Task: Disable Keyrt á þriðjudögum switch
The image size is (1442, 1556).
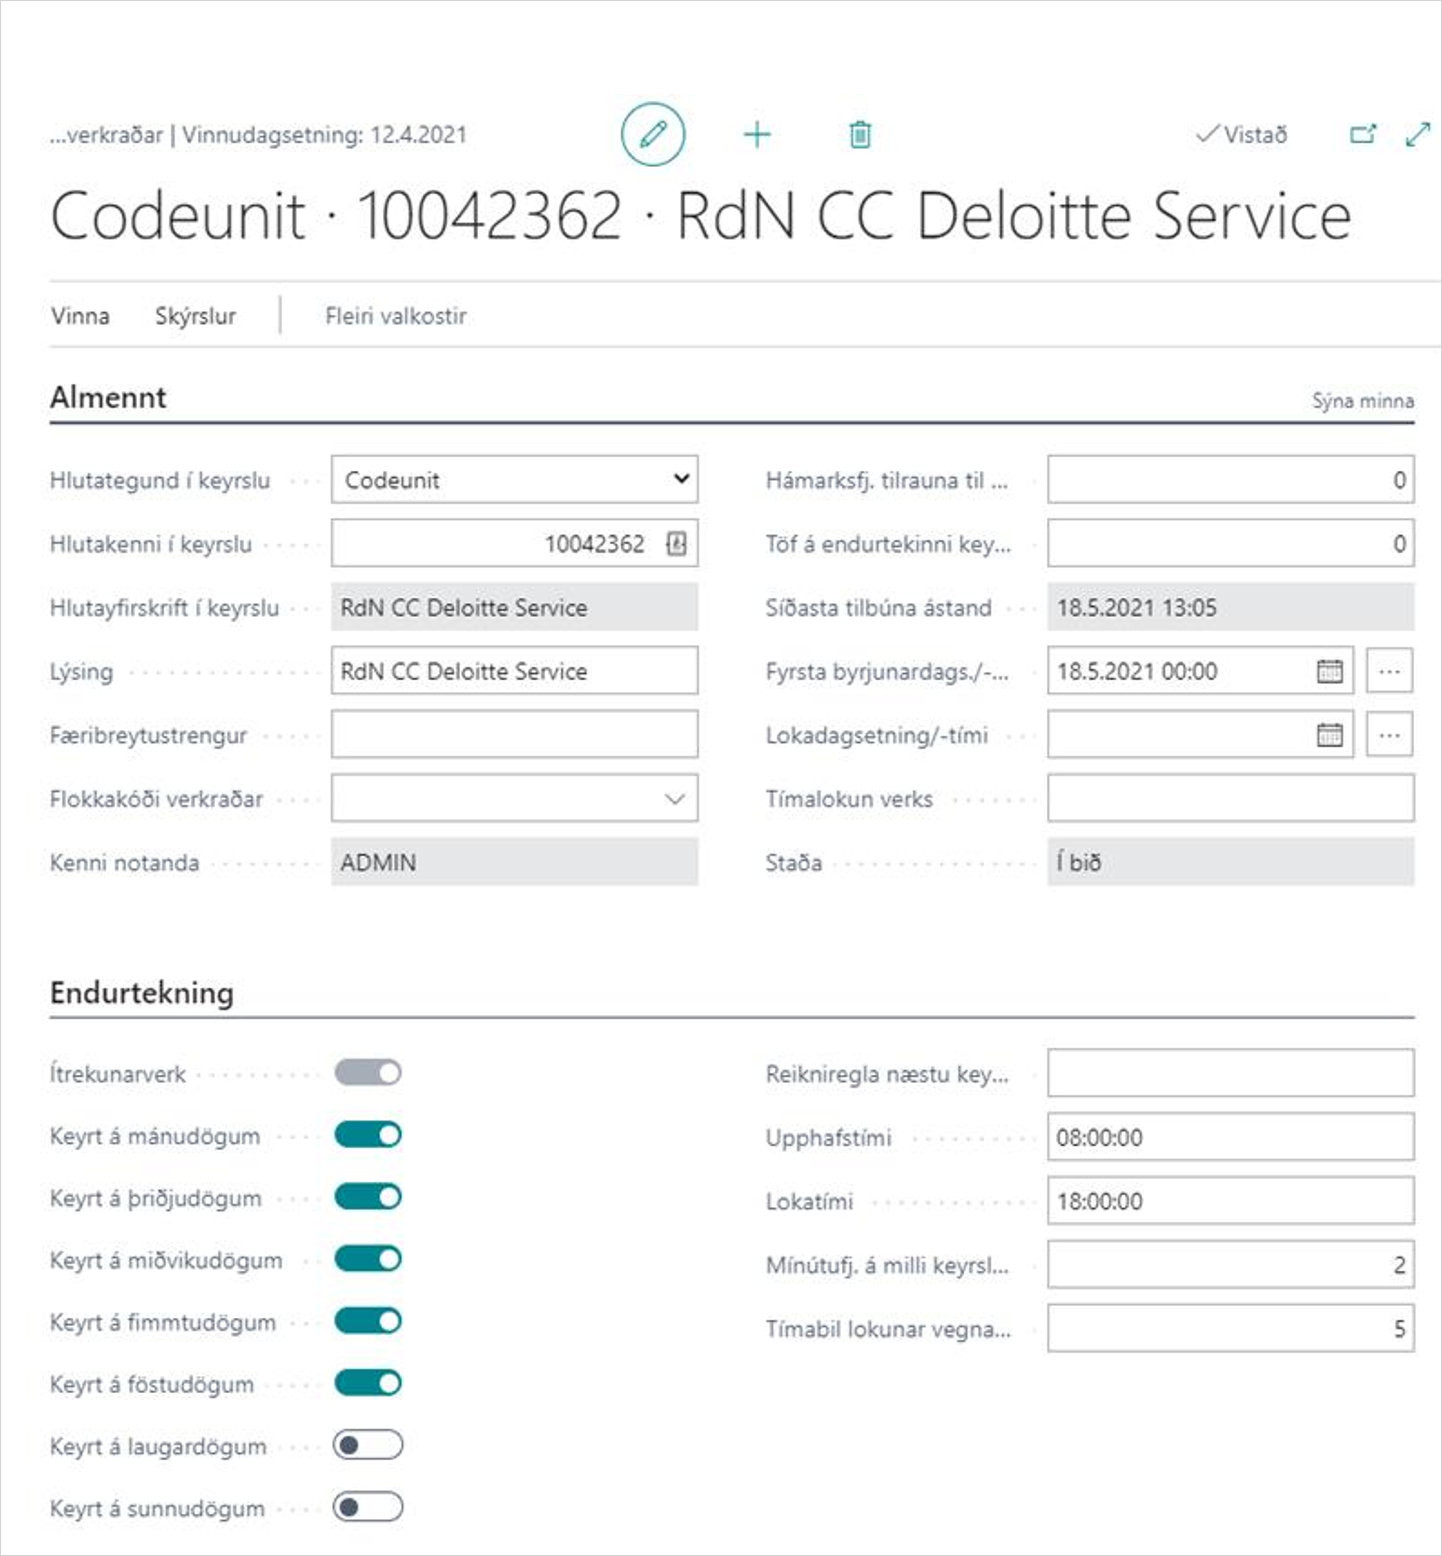Action: [x=368, y=1197]
